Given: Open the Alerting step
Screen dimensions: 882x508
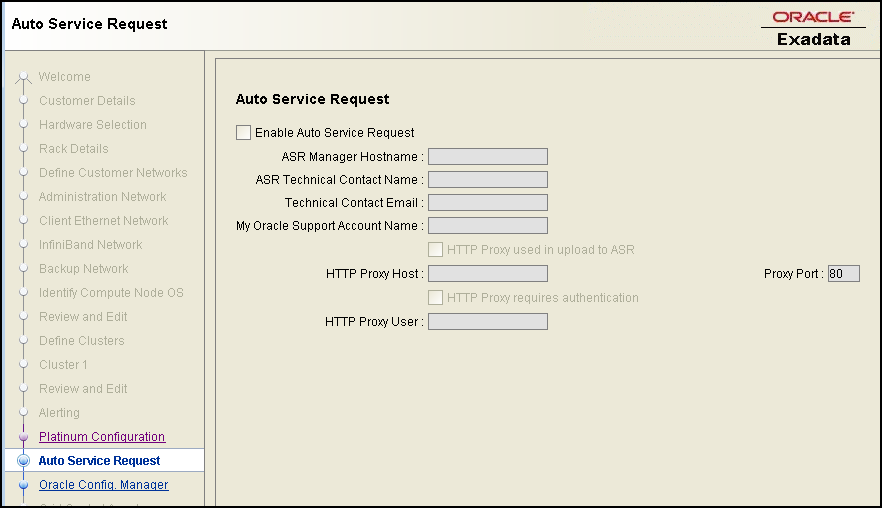Looking at the screenshot, I should pyautogui.click(x=59, y=413).
